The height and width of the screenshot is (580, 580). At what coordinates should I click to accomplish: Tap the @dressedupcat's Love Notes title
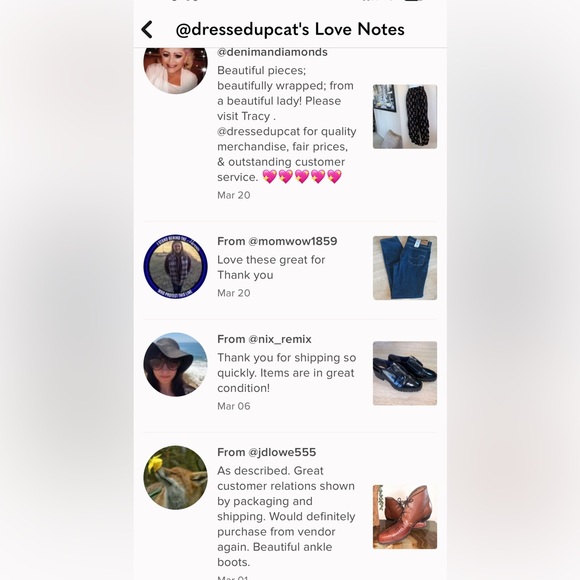(x=290, y=30)
